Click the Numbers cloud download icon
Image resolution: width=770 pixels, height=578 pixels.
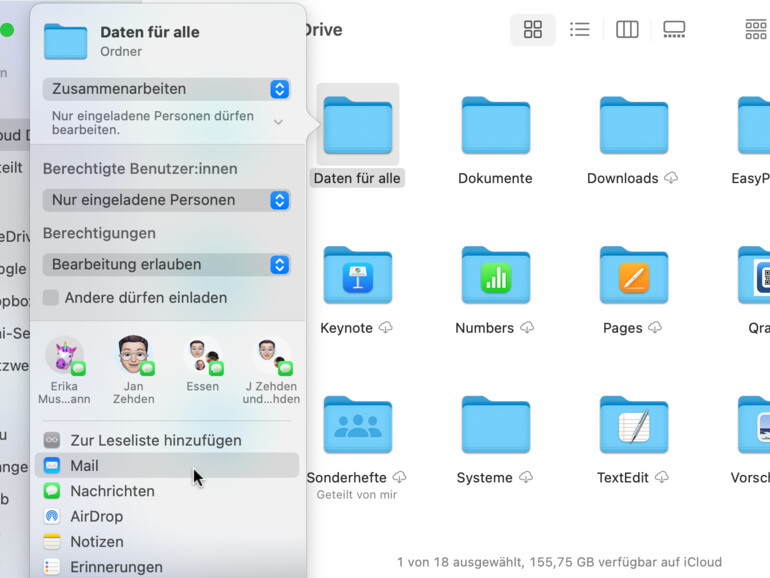click(x=527, y=328)
